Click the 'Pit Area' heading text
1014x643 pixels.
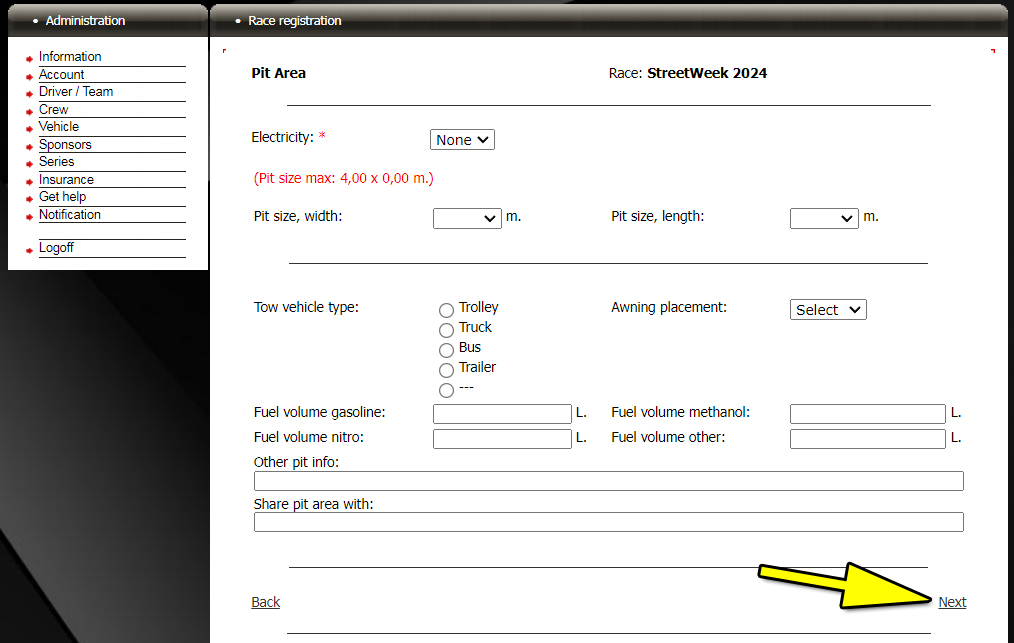coord(279,73)
